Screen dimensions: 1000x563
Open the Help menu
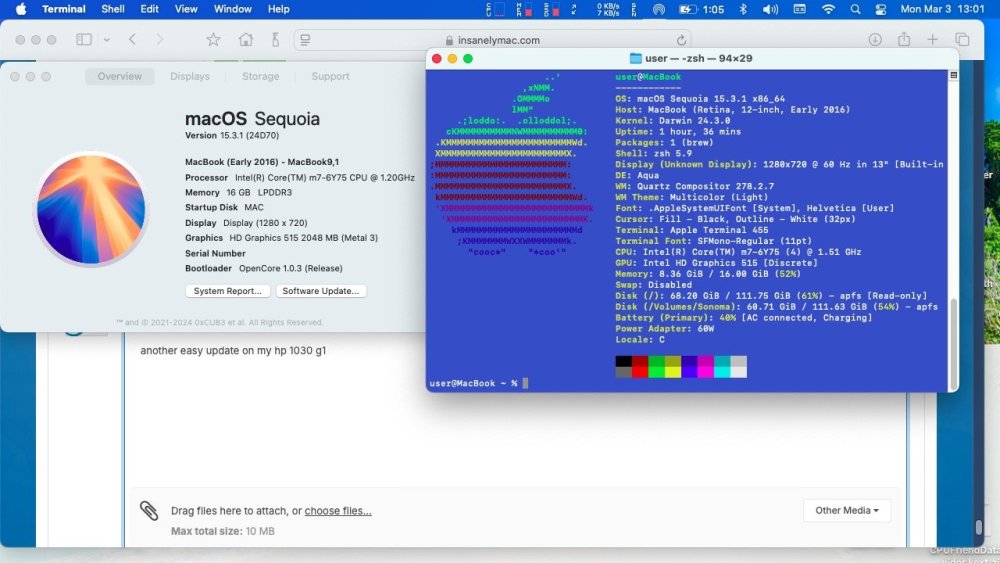(278, 9)
